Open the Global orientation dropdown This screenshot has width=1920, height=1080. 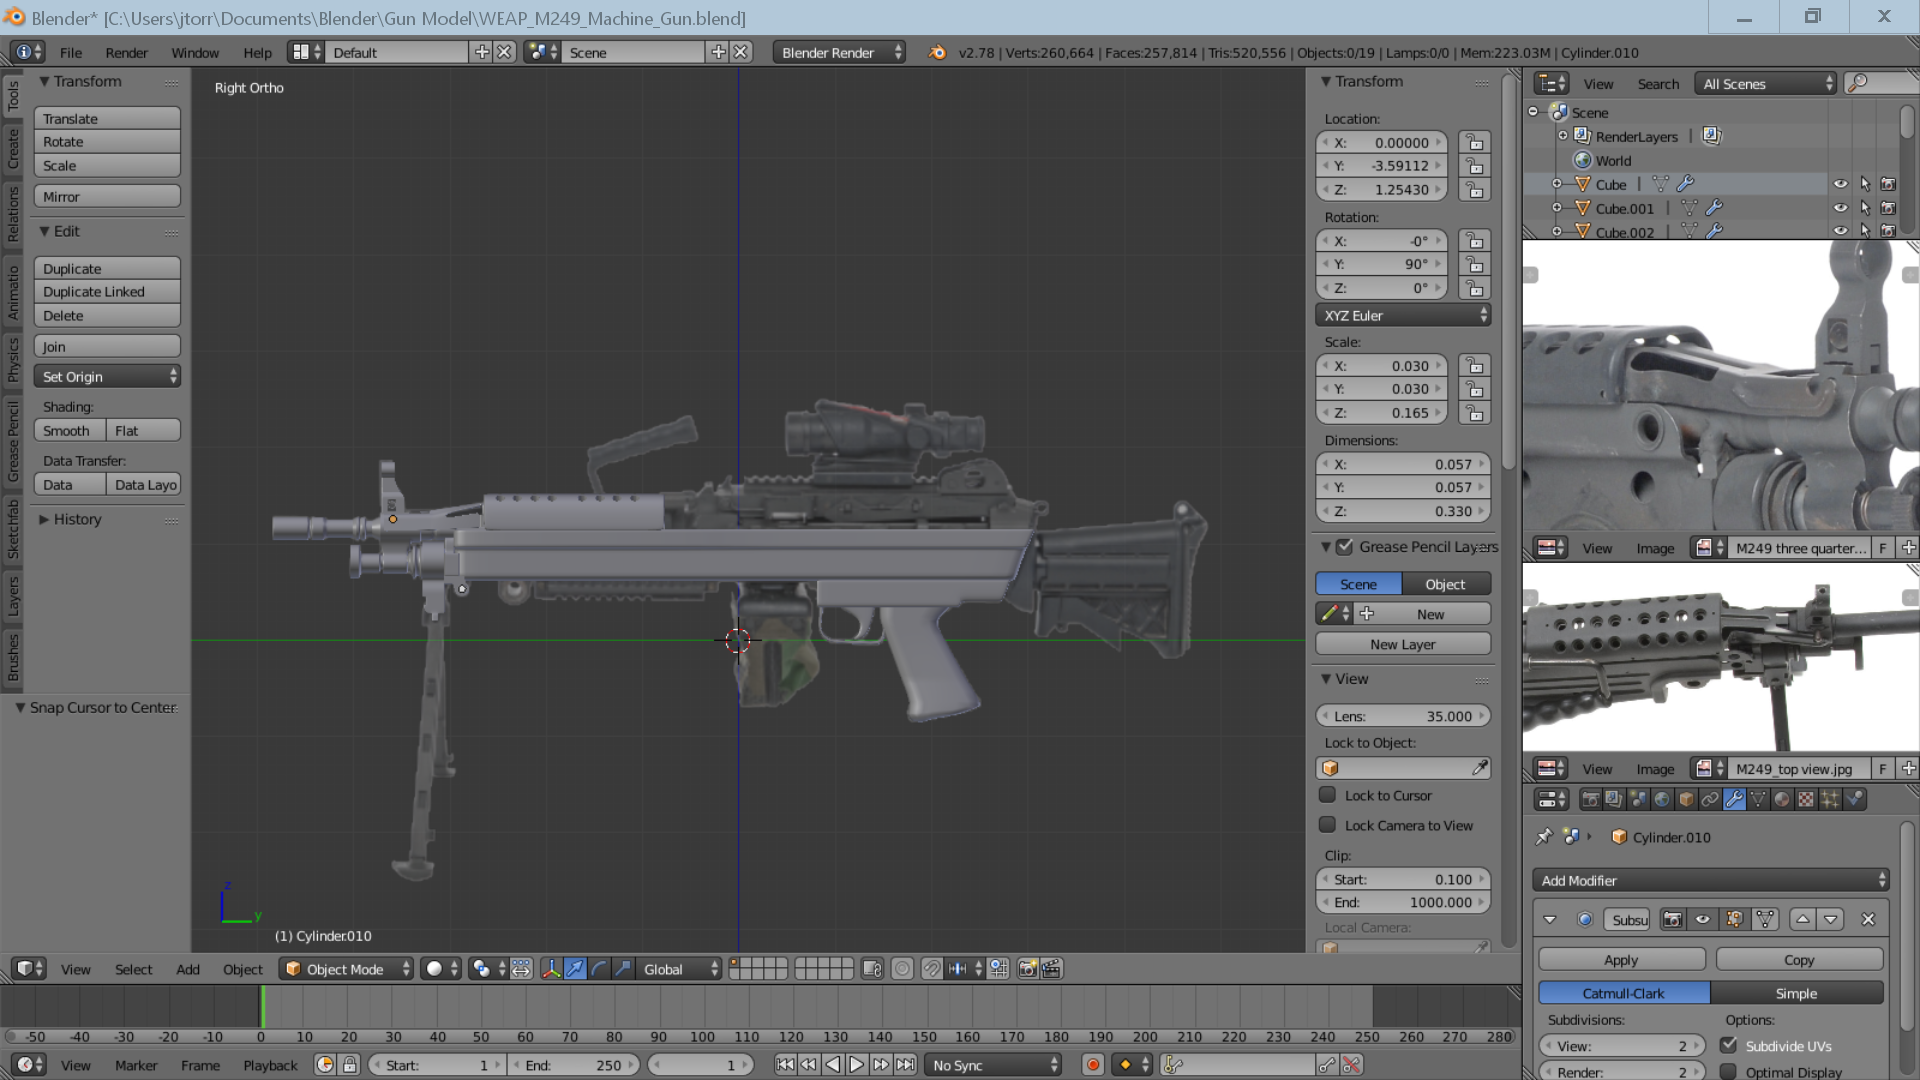tap(679, 969)
